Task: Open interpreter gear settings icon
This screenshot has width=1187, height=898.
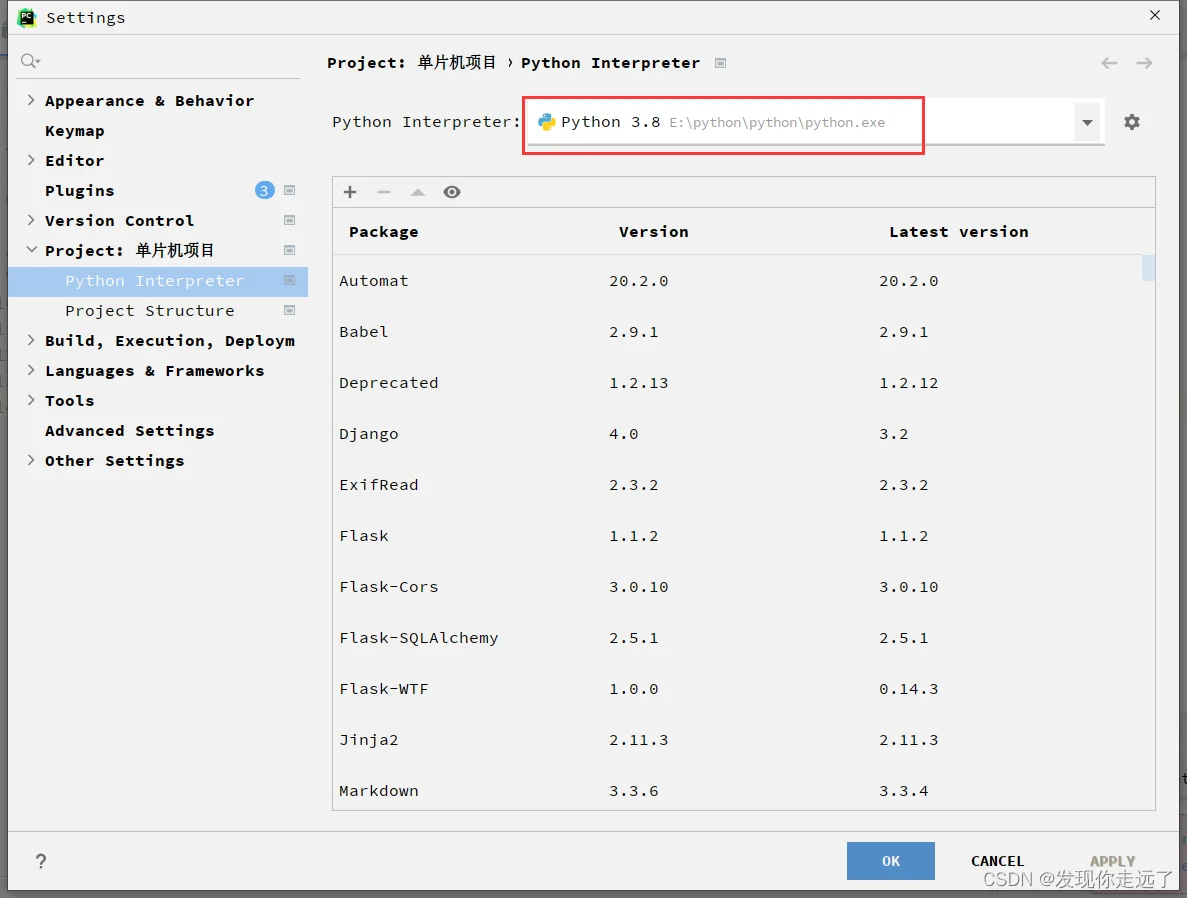Action: point(1132,122)
